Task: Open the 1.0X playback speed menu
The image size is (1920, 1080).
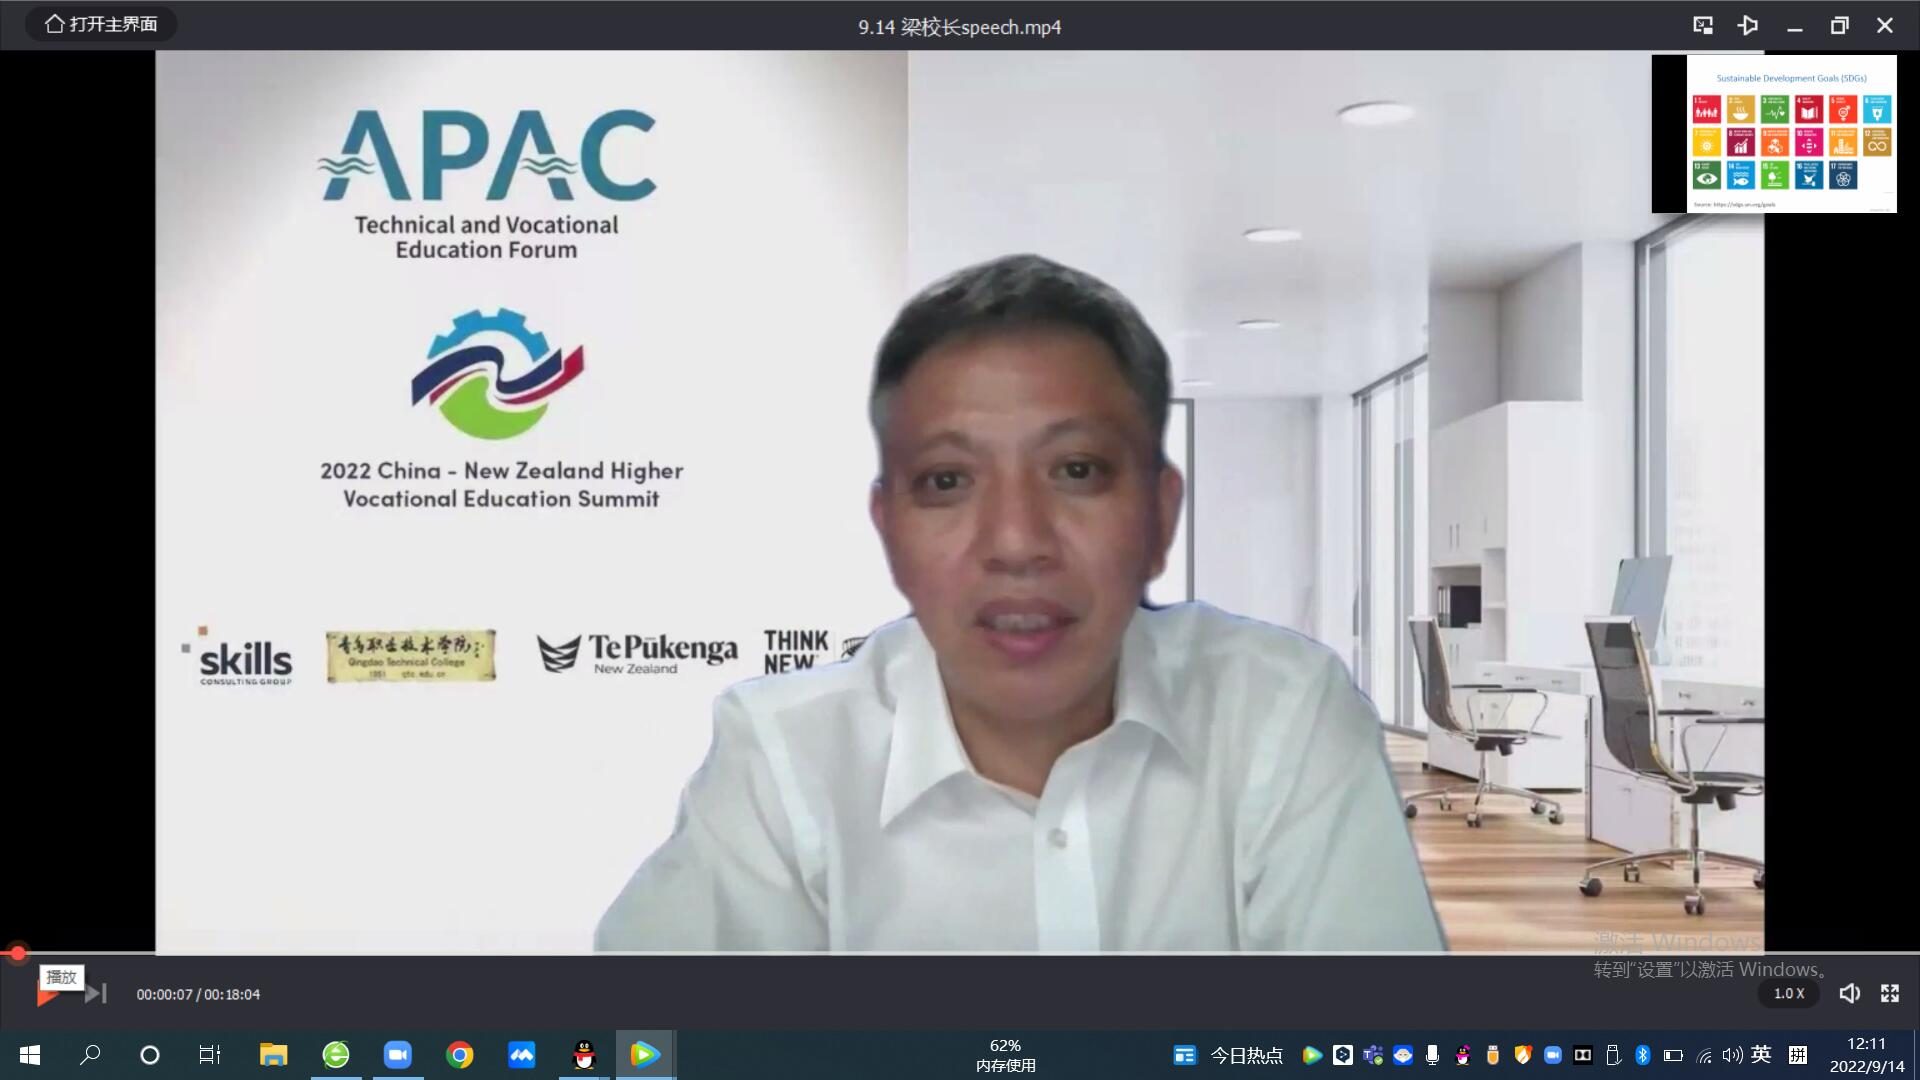Action: pos(1788,993)
